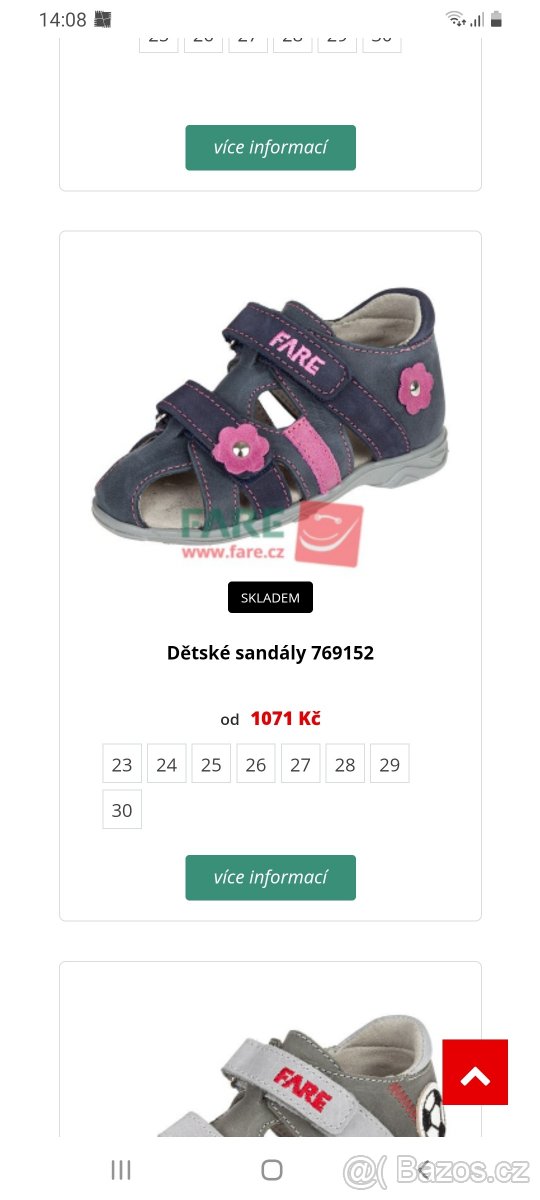
Task: Pick size 28 option
Action: [x=345, y=764]
